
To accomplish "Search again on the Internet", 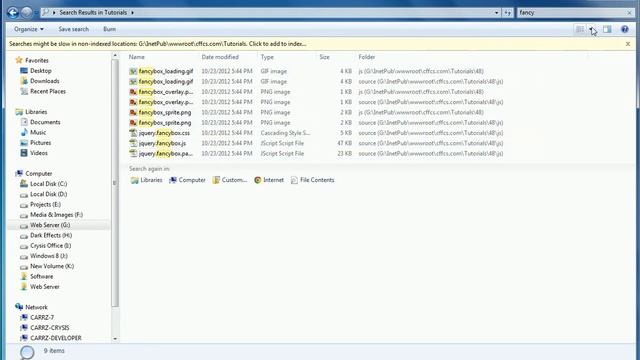I will click(x=269, y=180).
